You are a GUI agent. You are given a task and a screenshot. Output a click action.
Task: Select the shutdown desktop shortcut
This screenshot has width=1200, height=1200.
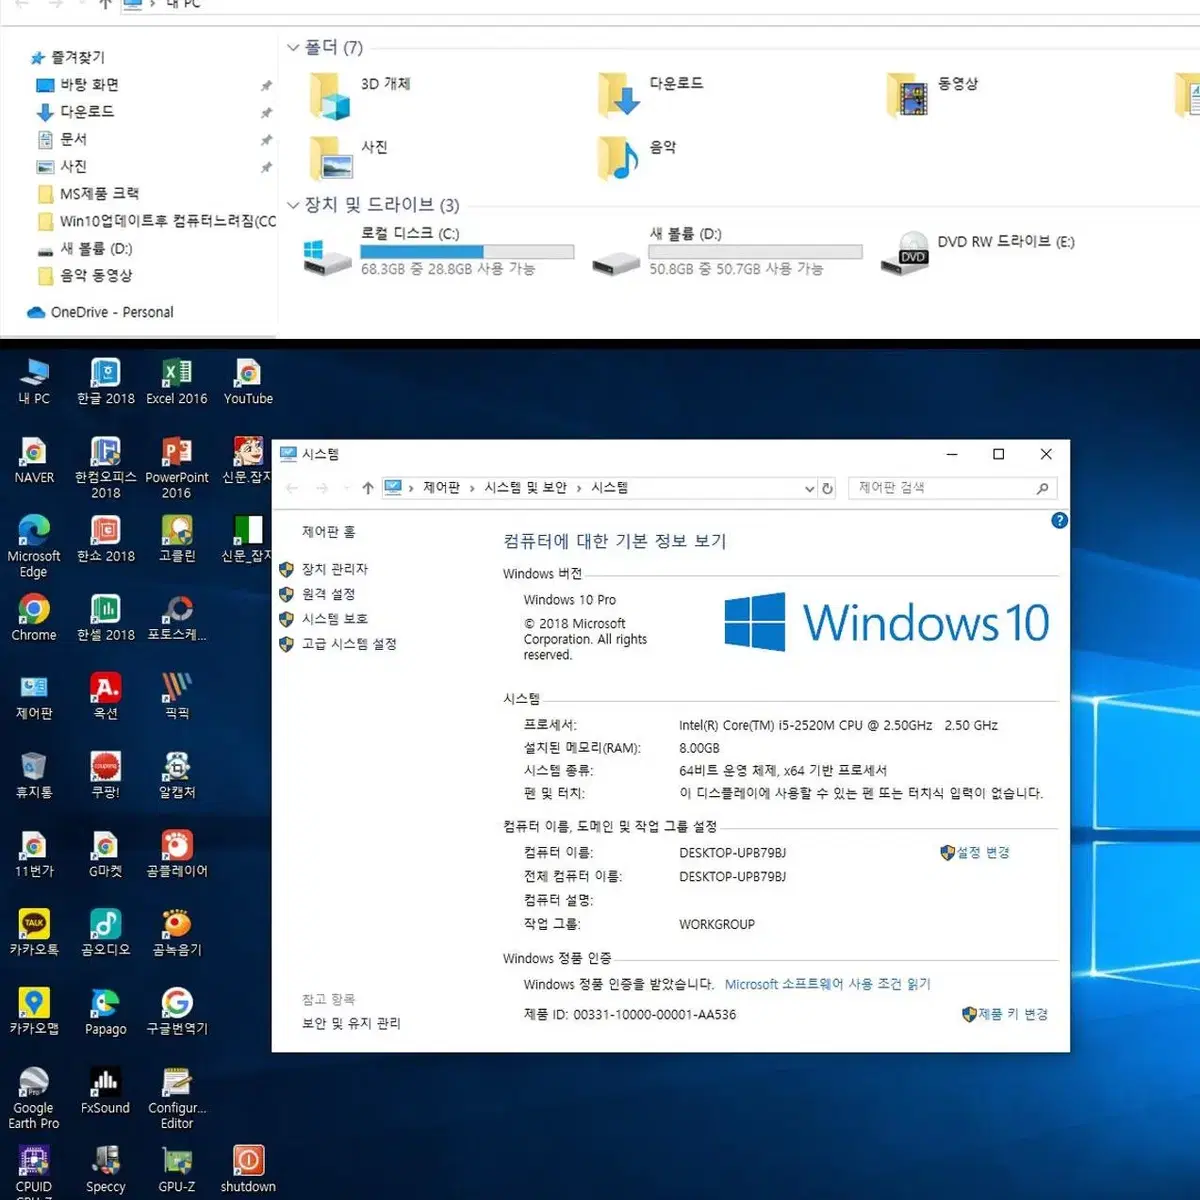tap(248, 1170)
